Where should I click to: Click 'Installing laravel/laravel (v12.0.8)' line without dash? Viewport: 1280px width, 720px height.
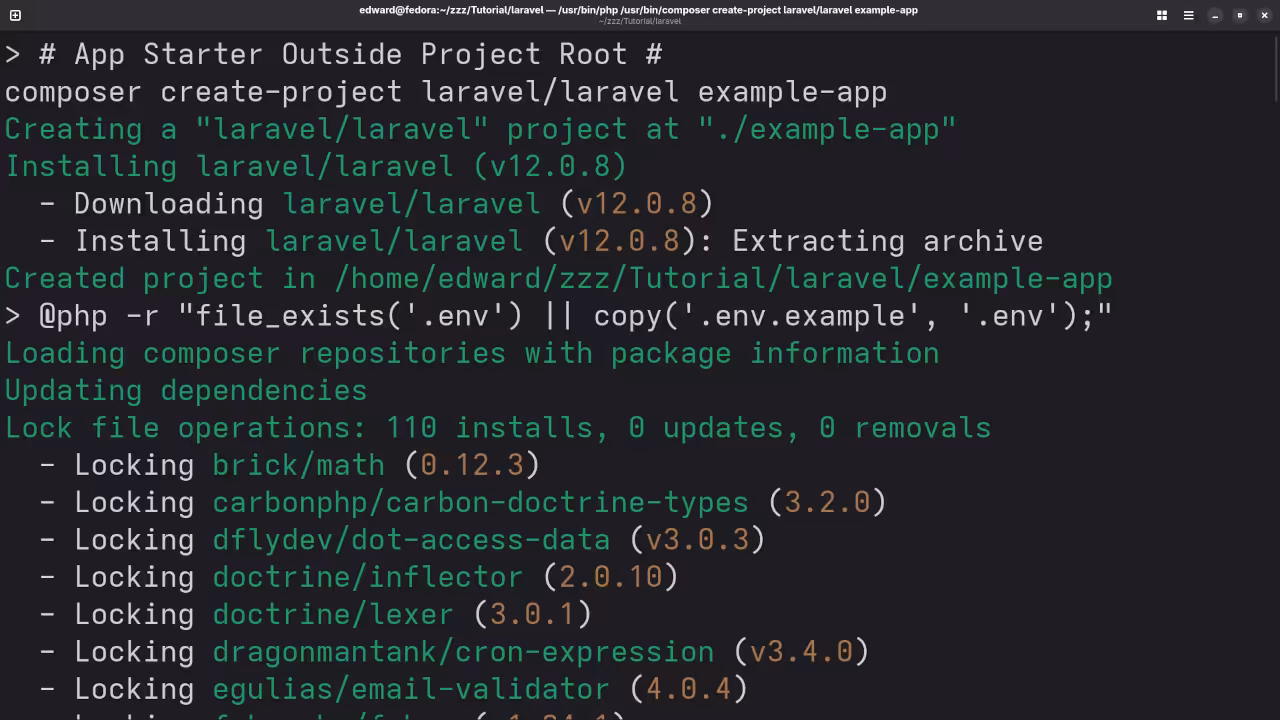316,166
